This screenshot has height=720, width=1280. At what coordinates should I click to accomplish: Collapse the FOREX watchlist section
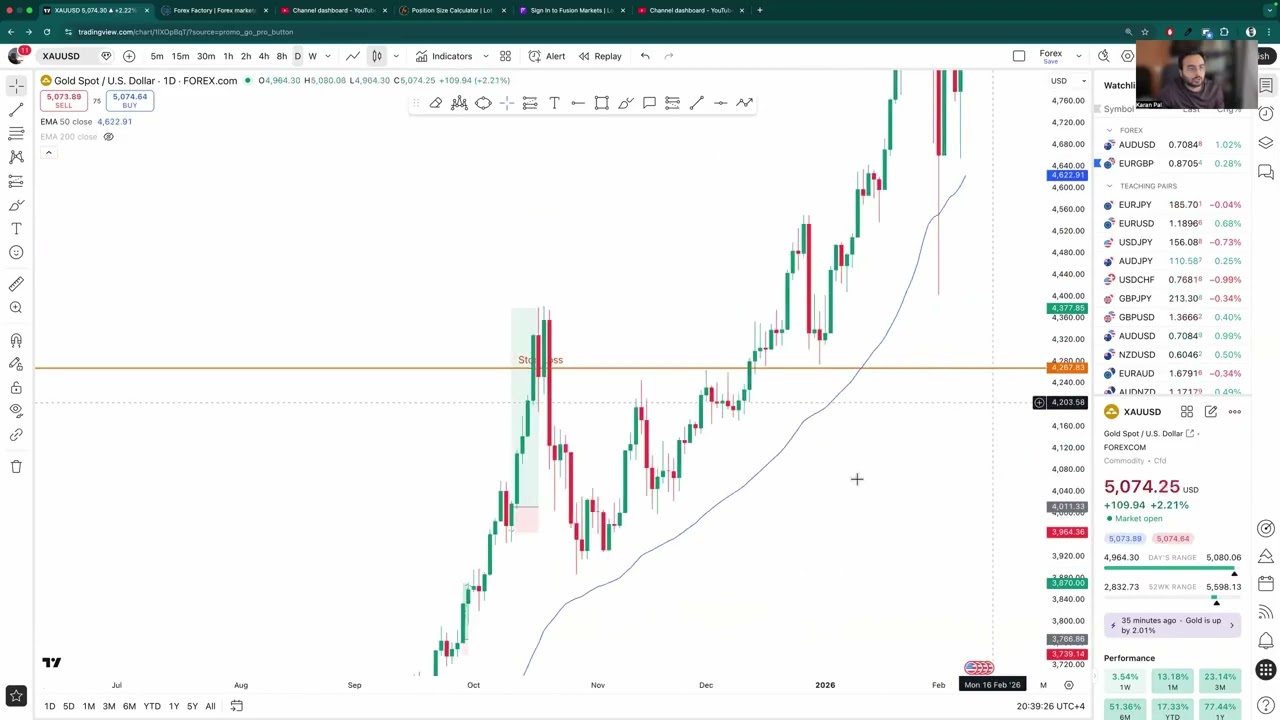tap(1109, 130)
